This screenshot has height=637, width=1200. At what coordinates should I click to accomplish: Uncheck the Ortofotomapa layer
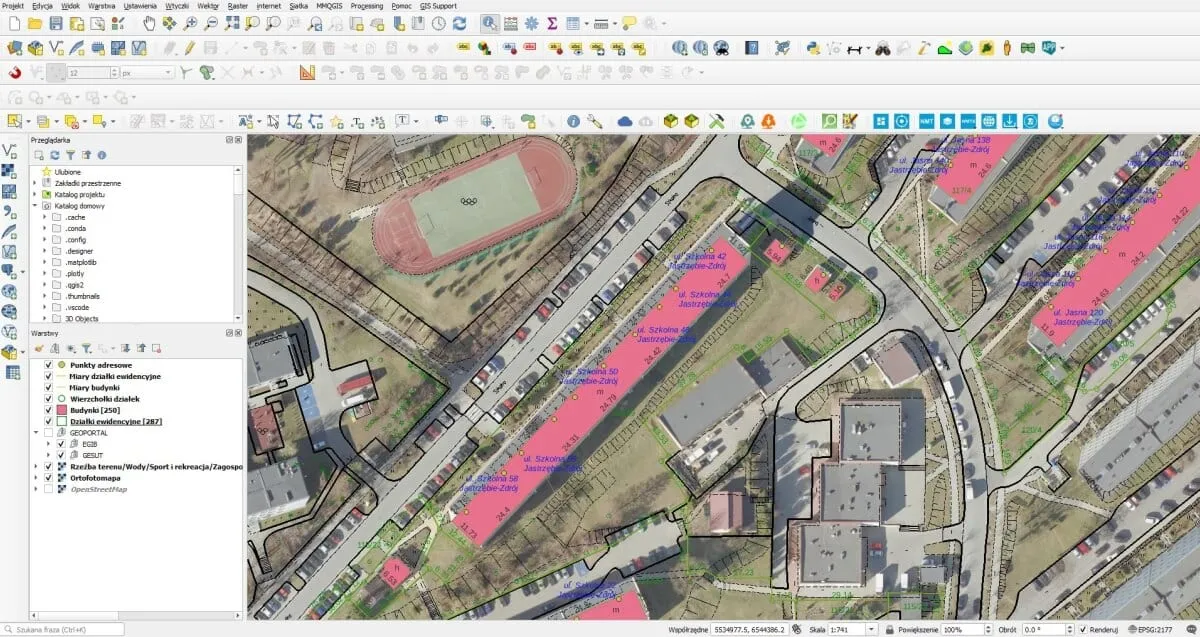[47, 478]
